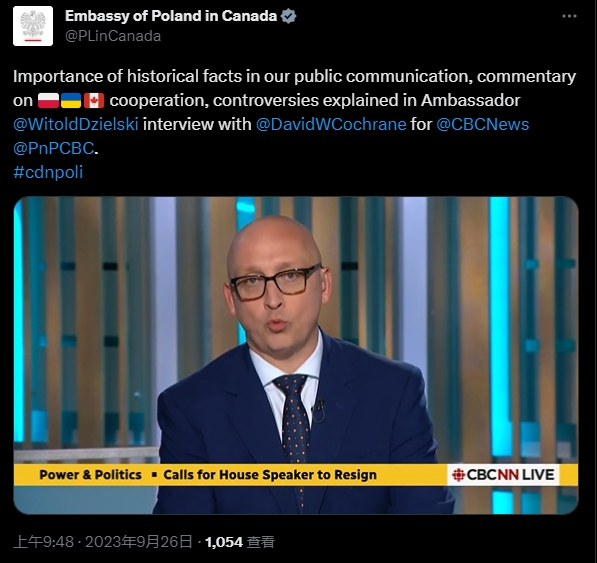This screenshot has width=597, height=563.
Task: Click the blue verified badge
Action: coord(288,16)
